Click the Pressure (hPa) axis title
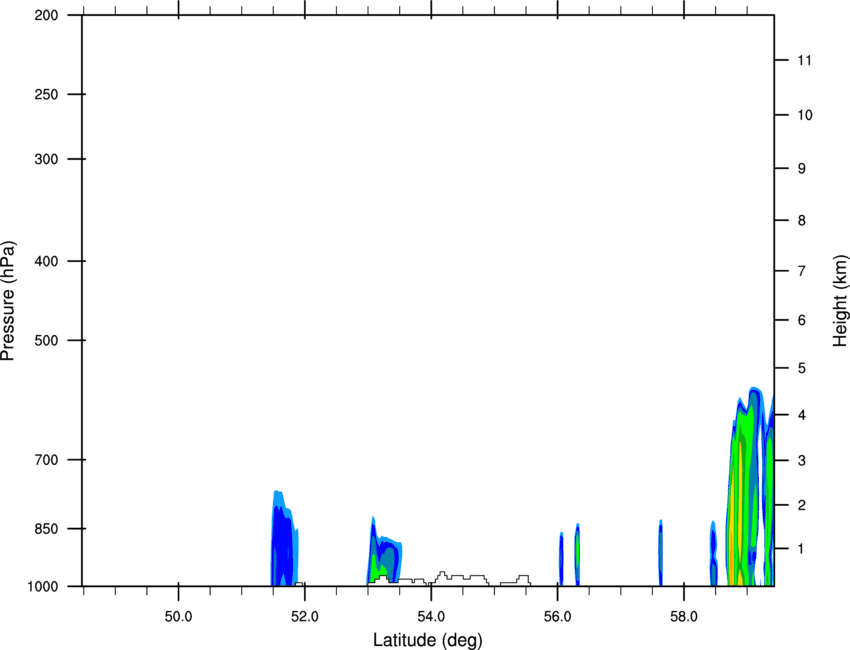This screenshot has width=850, height=650. pyautogui.click(x=8, y=301)
